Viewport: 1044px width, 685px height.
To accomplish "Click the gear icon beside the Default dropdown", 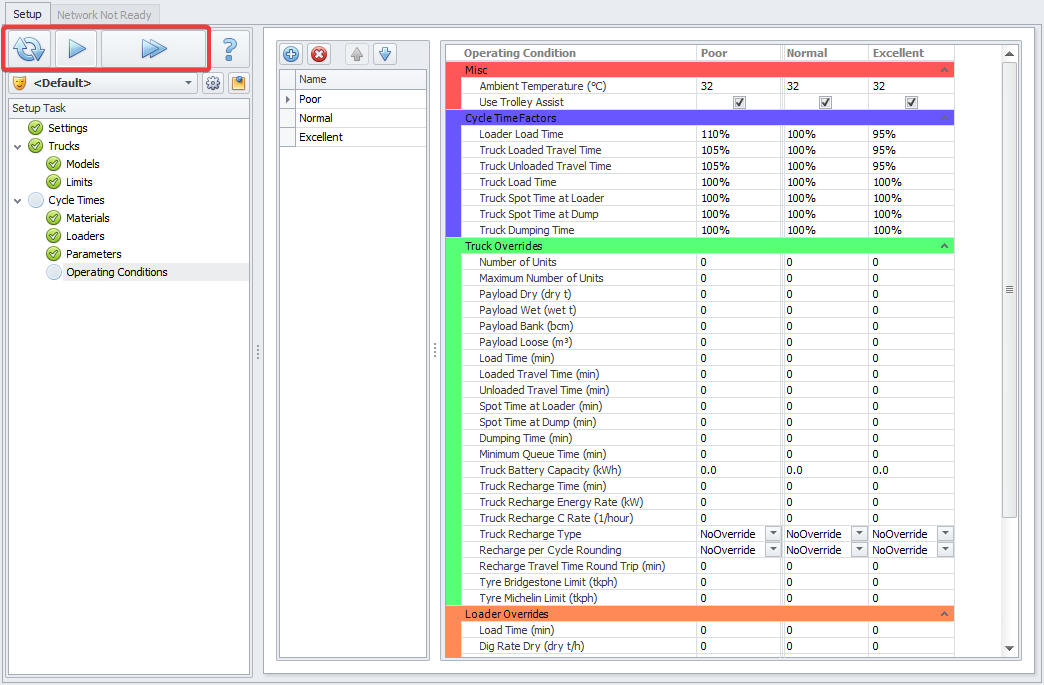I will pos(213,84).
